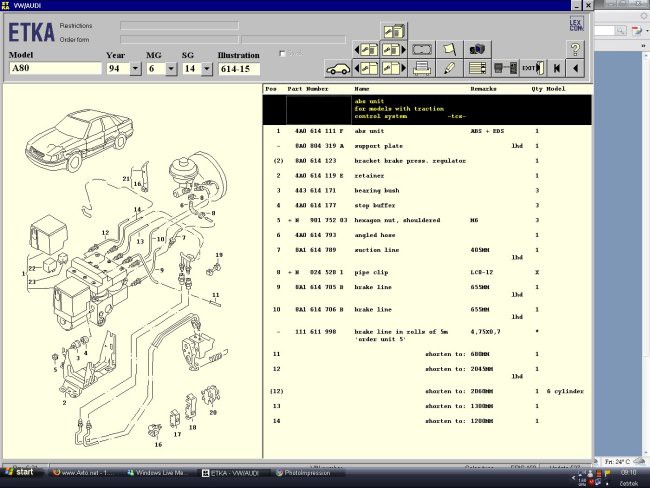The width and height of the screenshot is (650, 488).
Task: Switch to ETKA - VW/AUDI taskbar item
Action: [x=233, y=473]
